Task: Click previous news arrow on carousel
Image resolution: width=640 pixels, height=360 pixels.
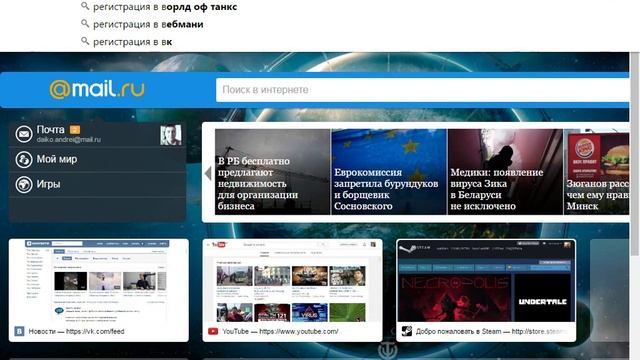Action: (208, 173)
